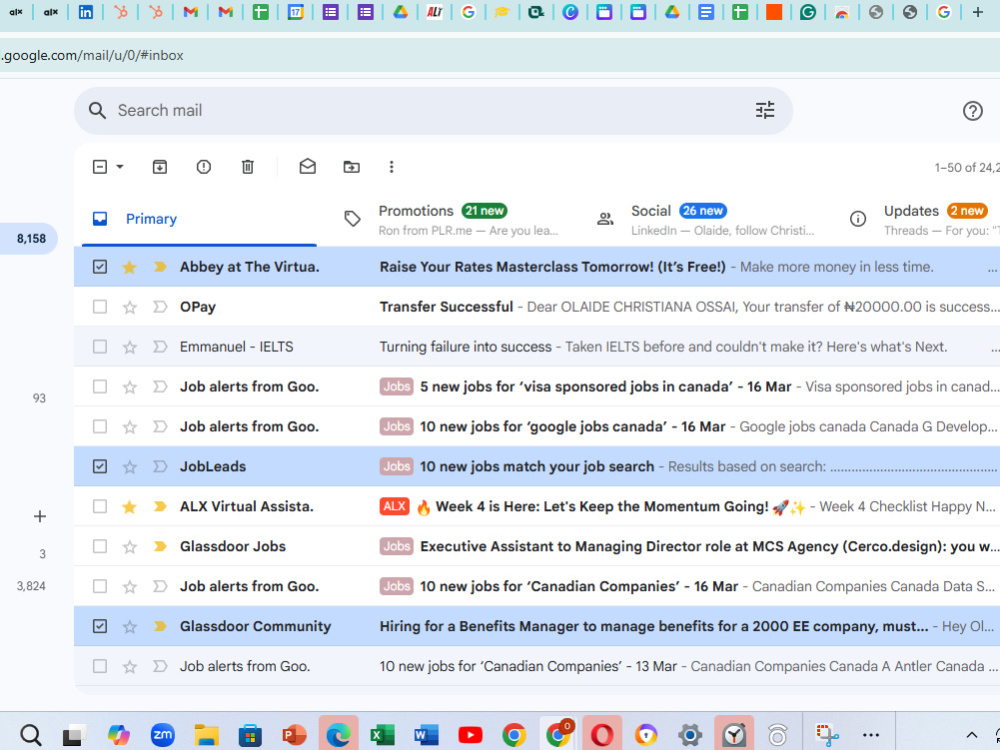Uncheck the Glassdoor Community email checkbox
This screenshot has width=1000, height=750.
point(99,626)
